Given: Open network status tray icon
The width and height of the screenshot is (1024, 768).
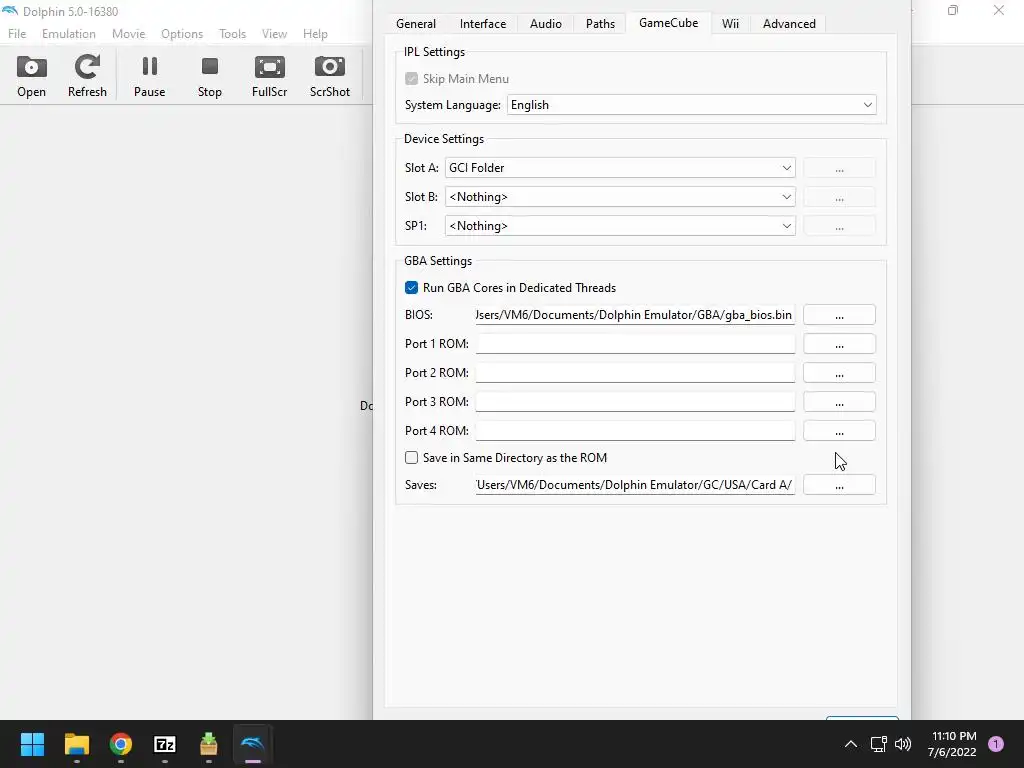Looking at the screenshot, I should [x=878, y=744].
